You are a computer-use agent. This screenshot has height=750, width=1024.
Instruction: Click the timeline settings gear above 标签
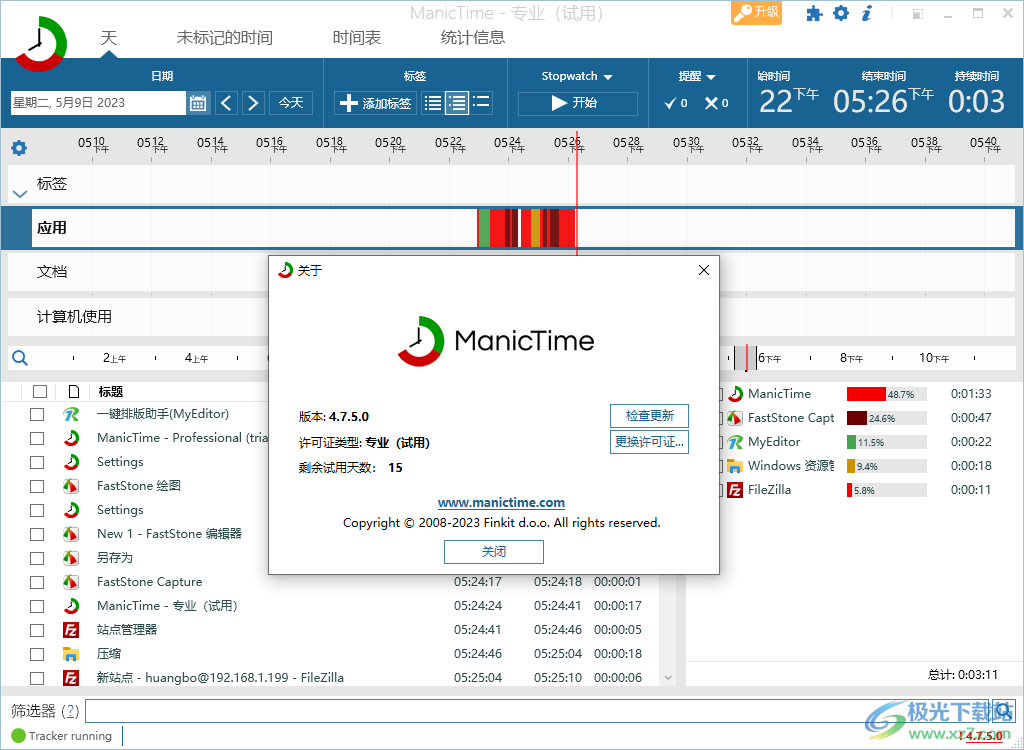point(18,146)
